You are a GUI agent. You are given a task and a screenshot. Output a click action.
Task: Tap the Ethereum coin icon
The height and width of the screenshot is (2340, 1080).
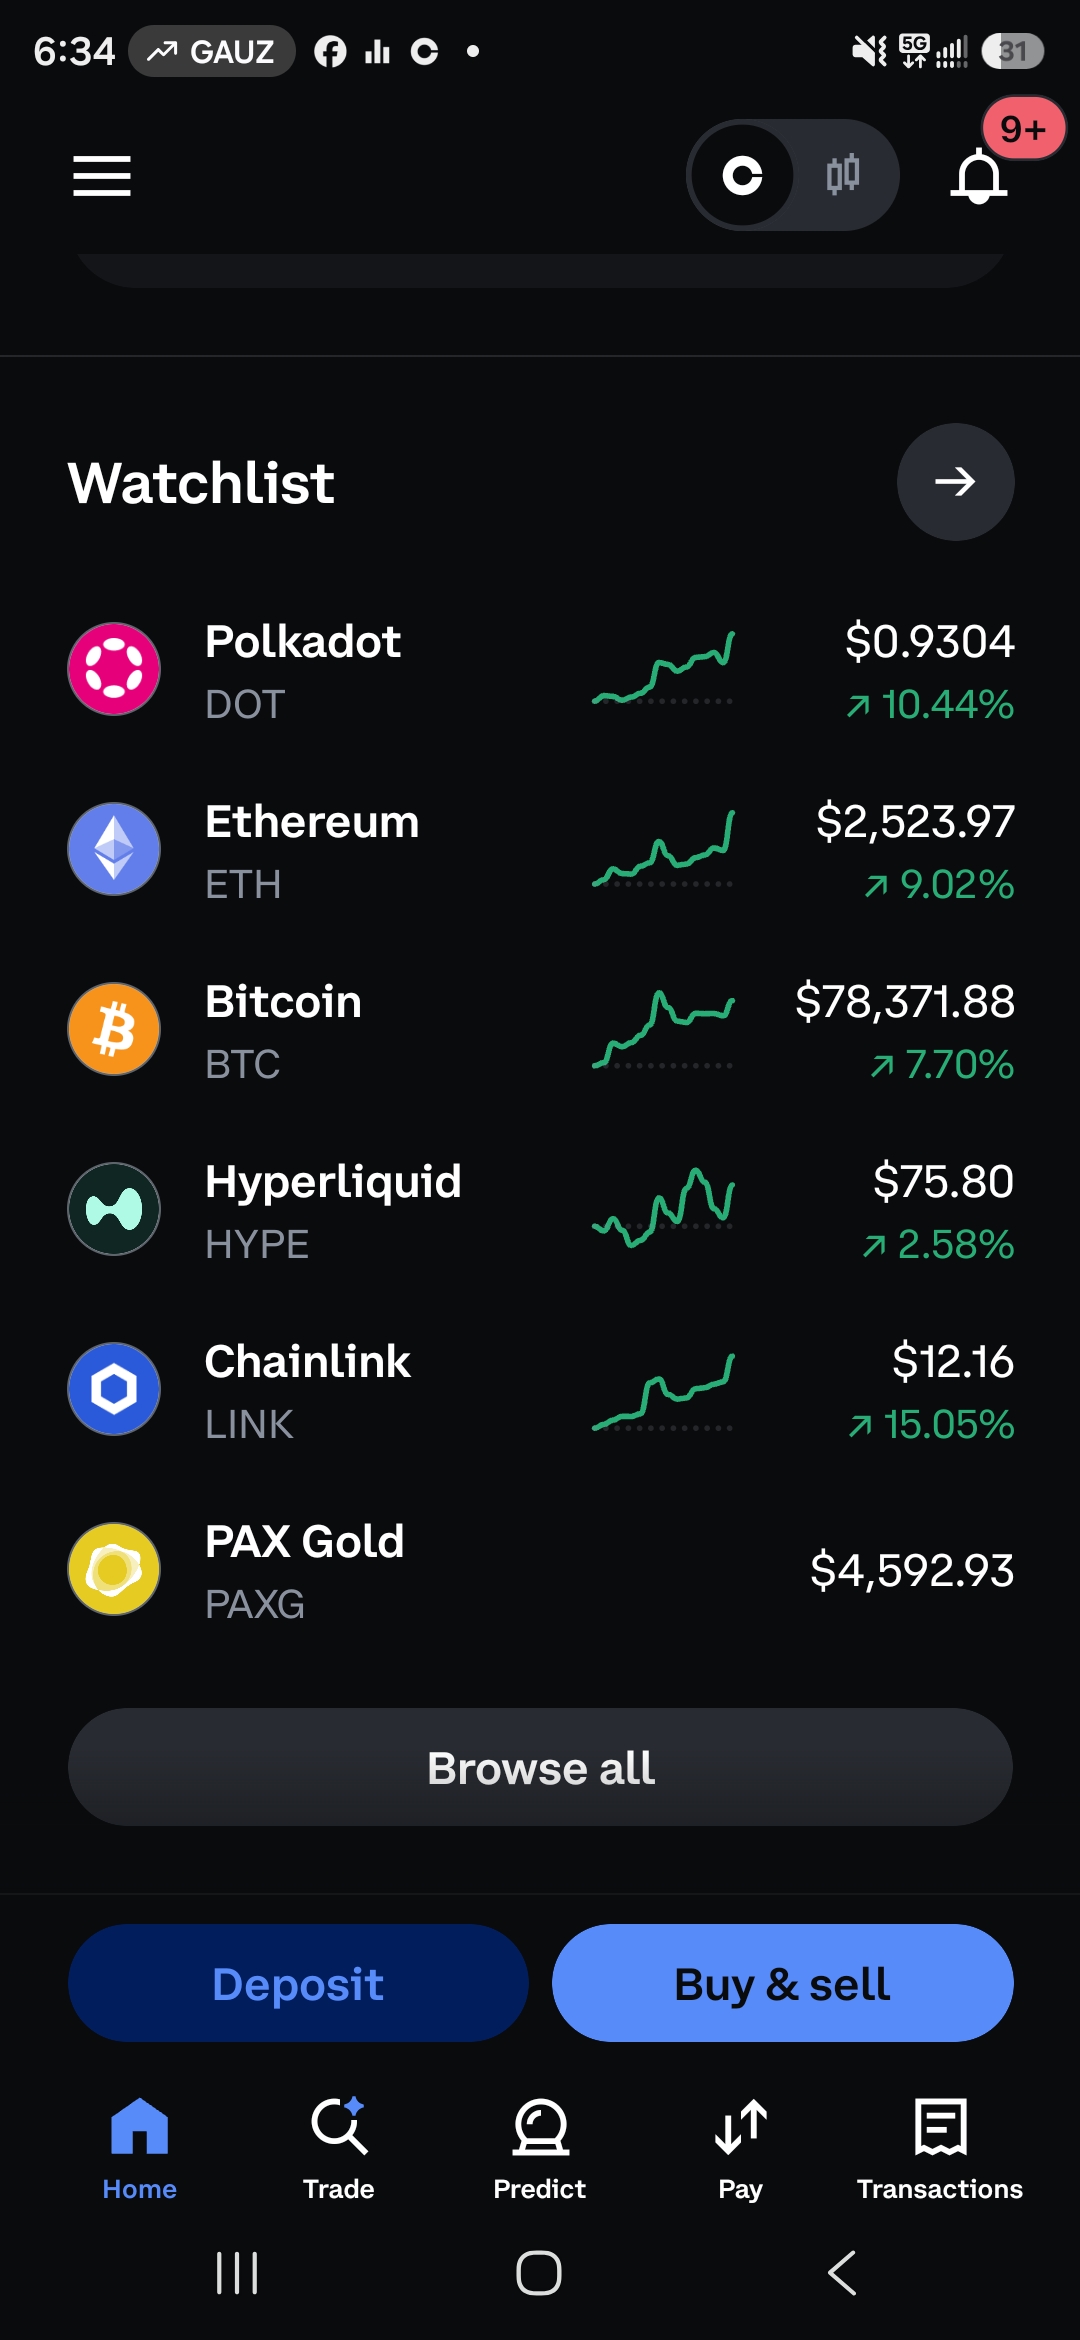point(114,849)
